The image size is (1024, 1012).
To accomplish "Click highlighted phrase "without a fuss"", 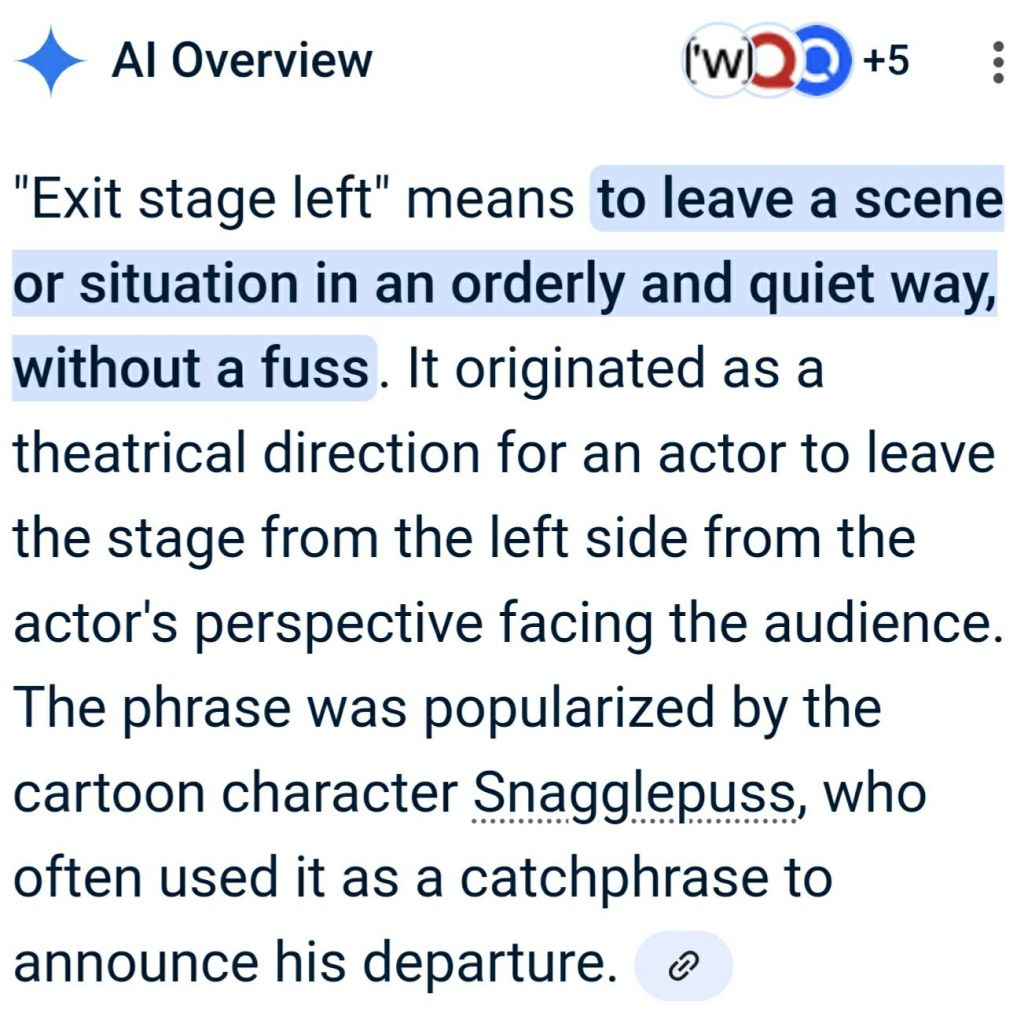I will [x=190, y=368].
